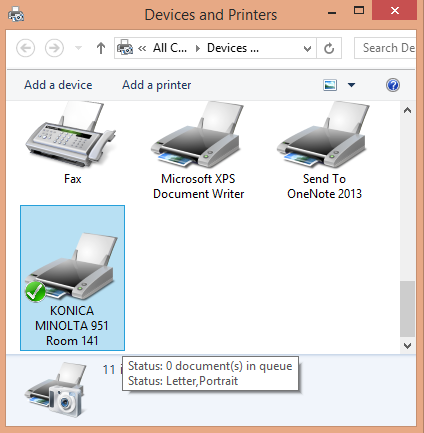Click the Devices ... breadcrumb

pos(233,48)
